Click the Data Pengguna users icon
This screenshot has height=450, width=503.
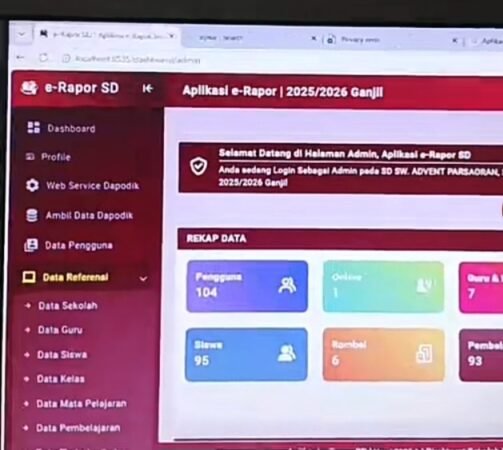(x=31, y=245)
